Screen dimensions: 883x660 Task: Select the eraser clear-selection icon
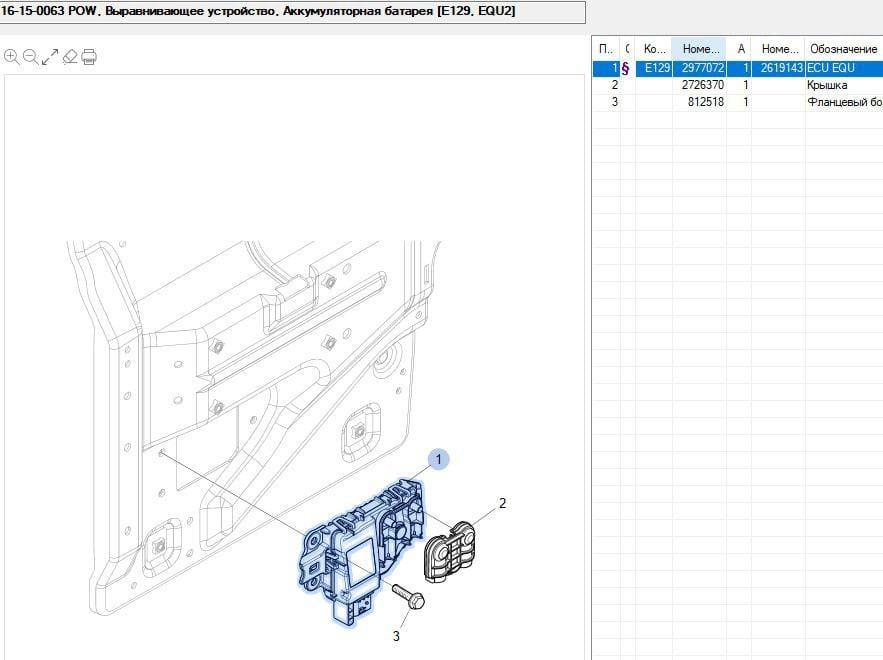(x=69, y=57)
